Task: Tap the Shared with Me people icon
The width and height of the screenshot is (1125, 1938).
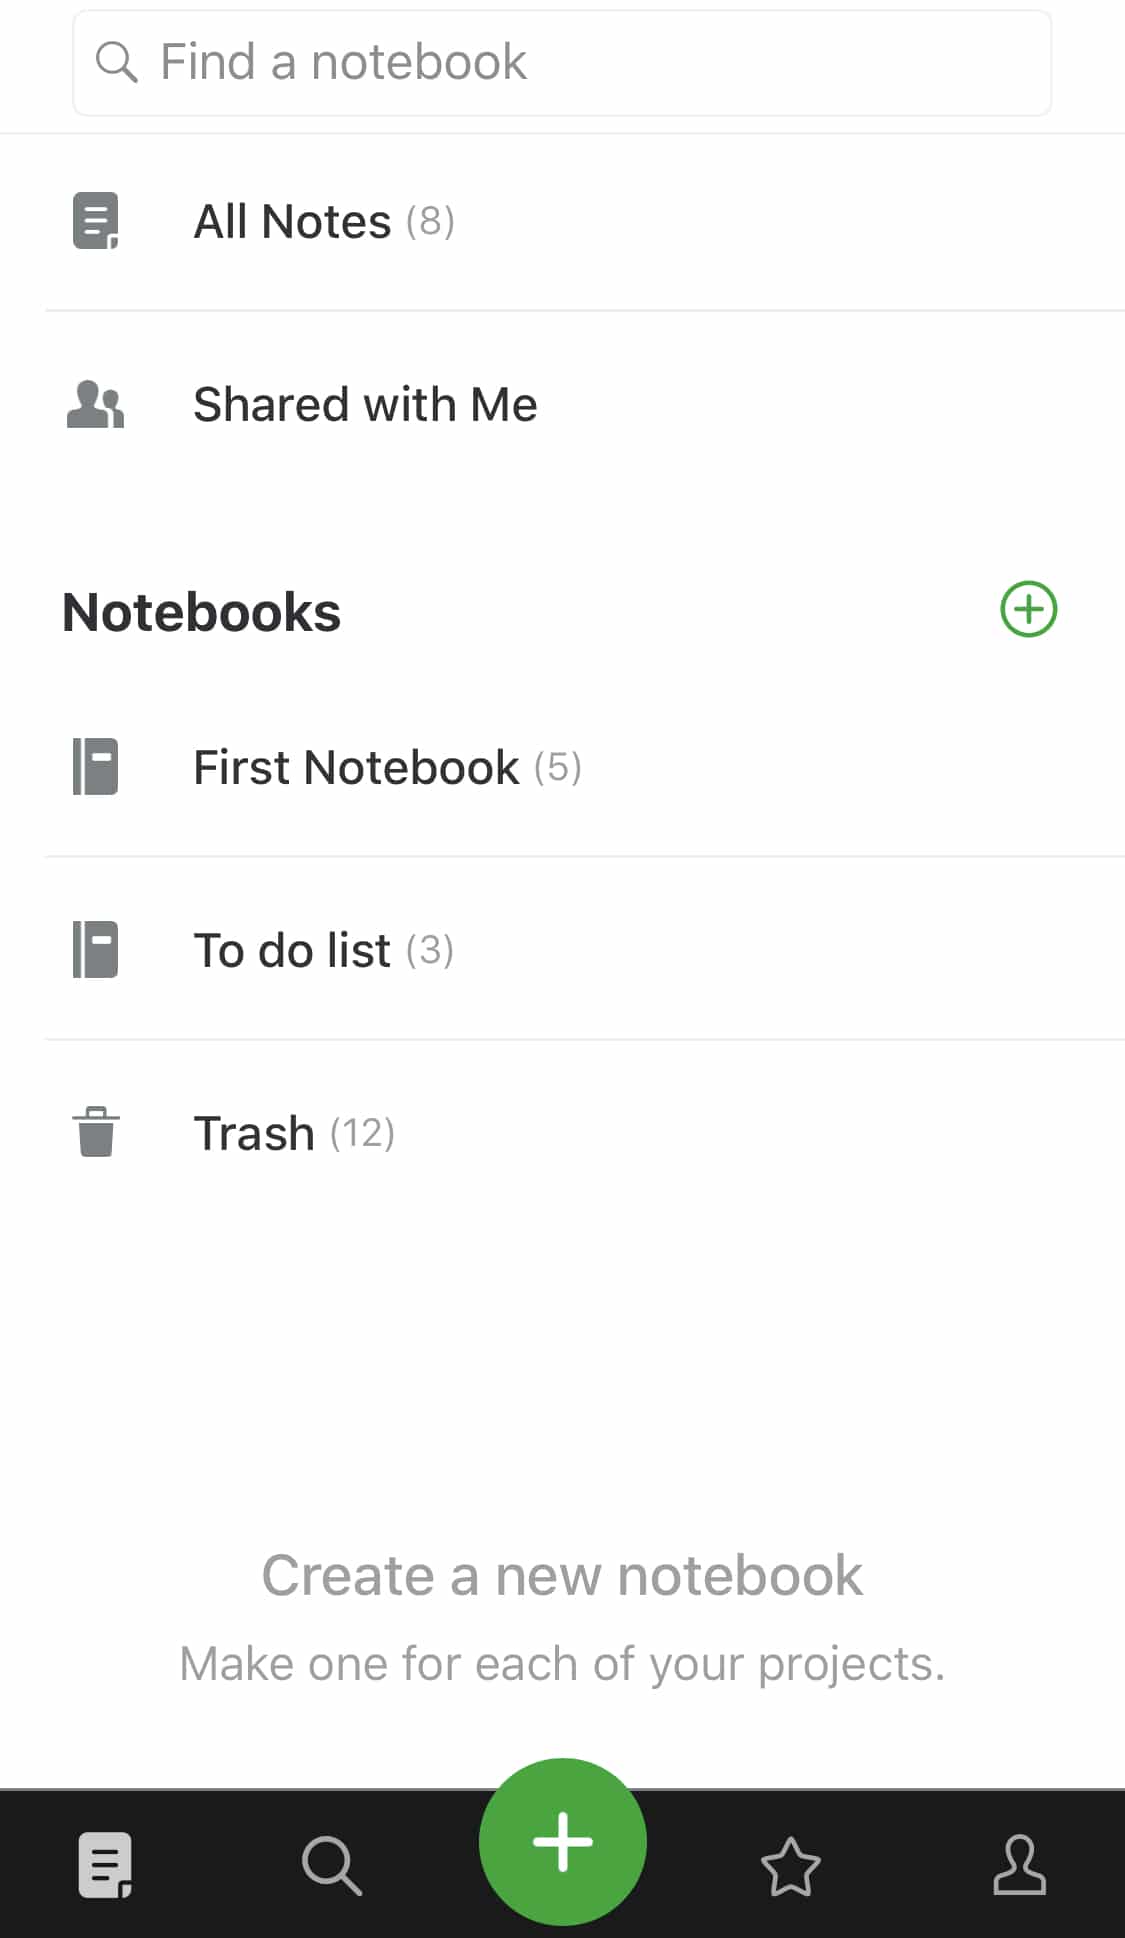Action: tap(96, 404)
